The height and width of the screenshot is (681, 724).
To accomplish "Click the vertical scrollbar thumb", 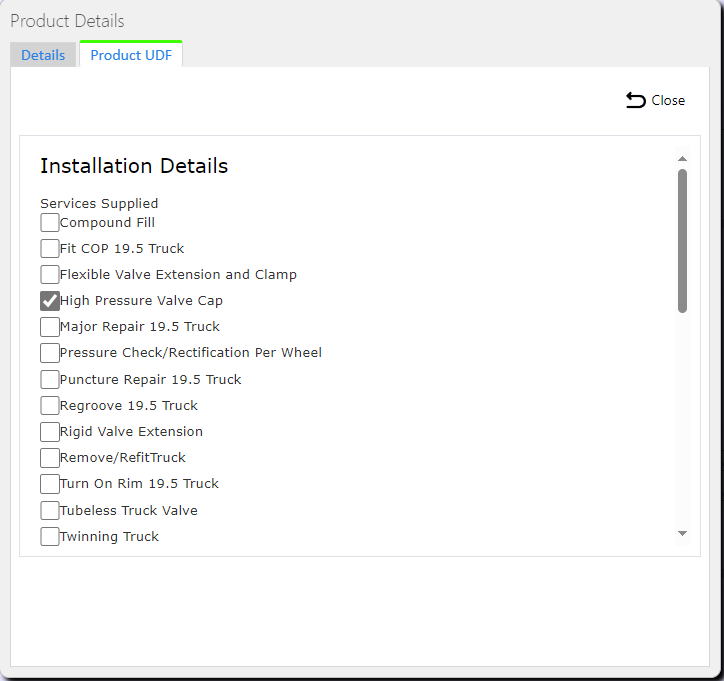I will pyautogui.click(x=682, y=241).
